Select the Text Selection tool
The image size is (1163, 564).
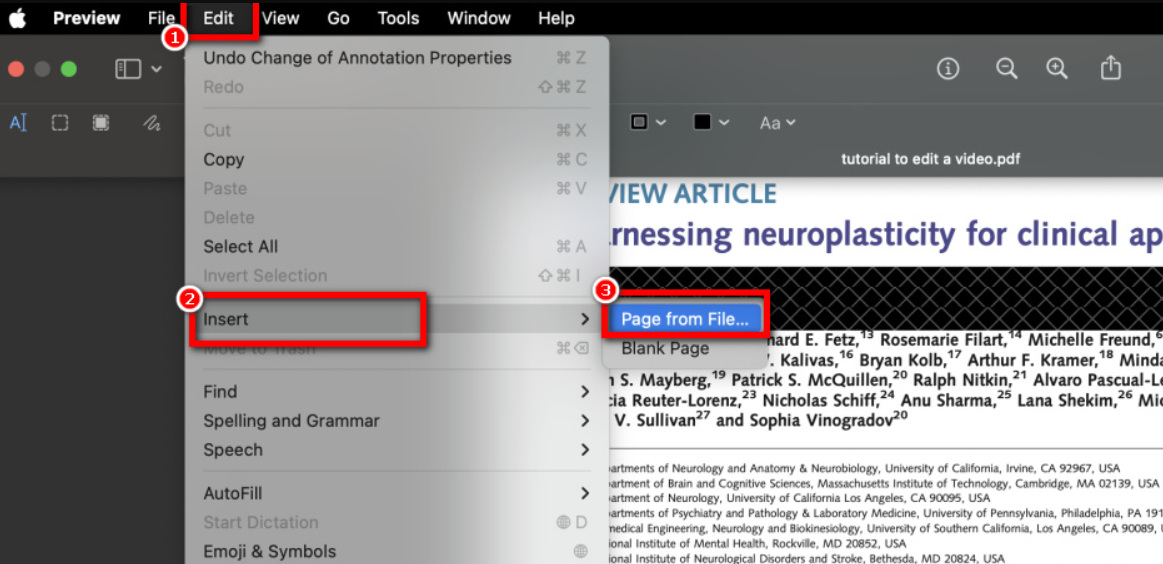[18, 123]
